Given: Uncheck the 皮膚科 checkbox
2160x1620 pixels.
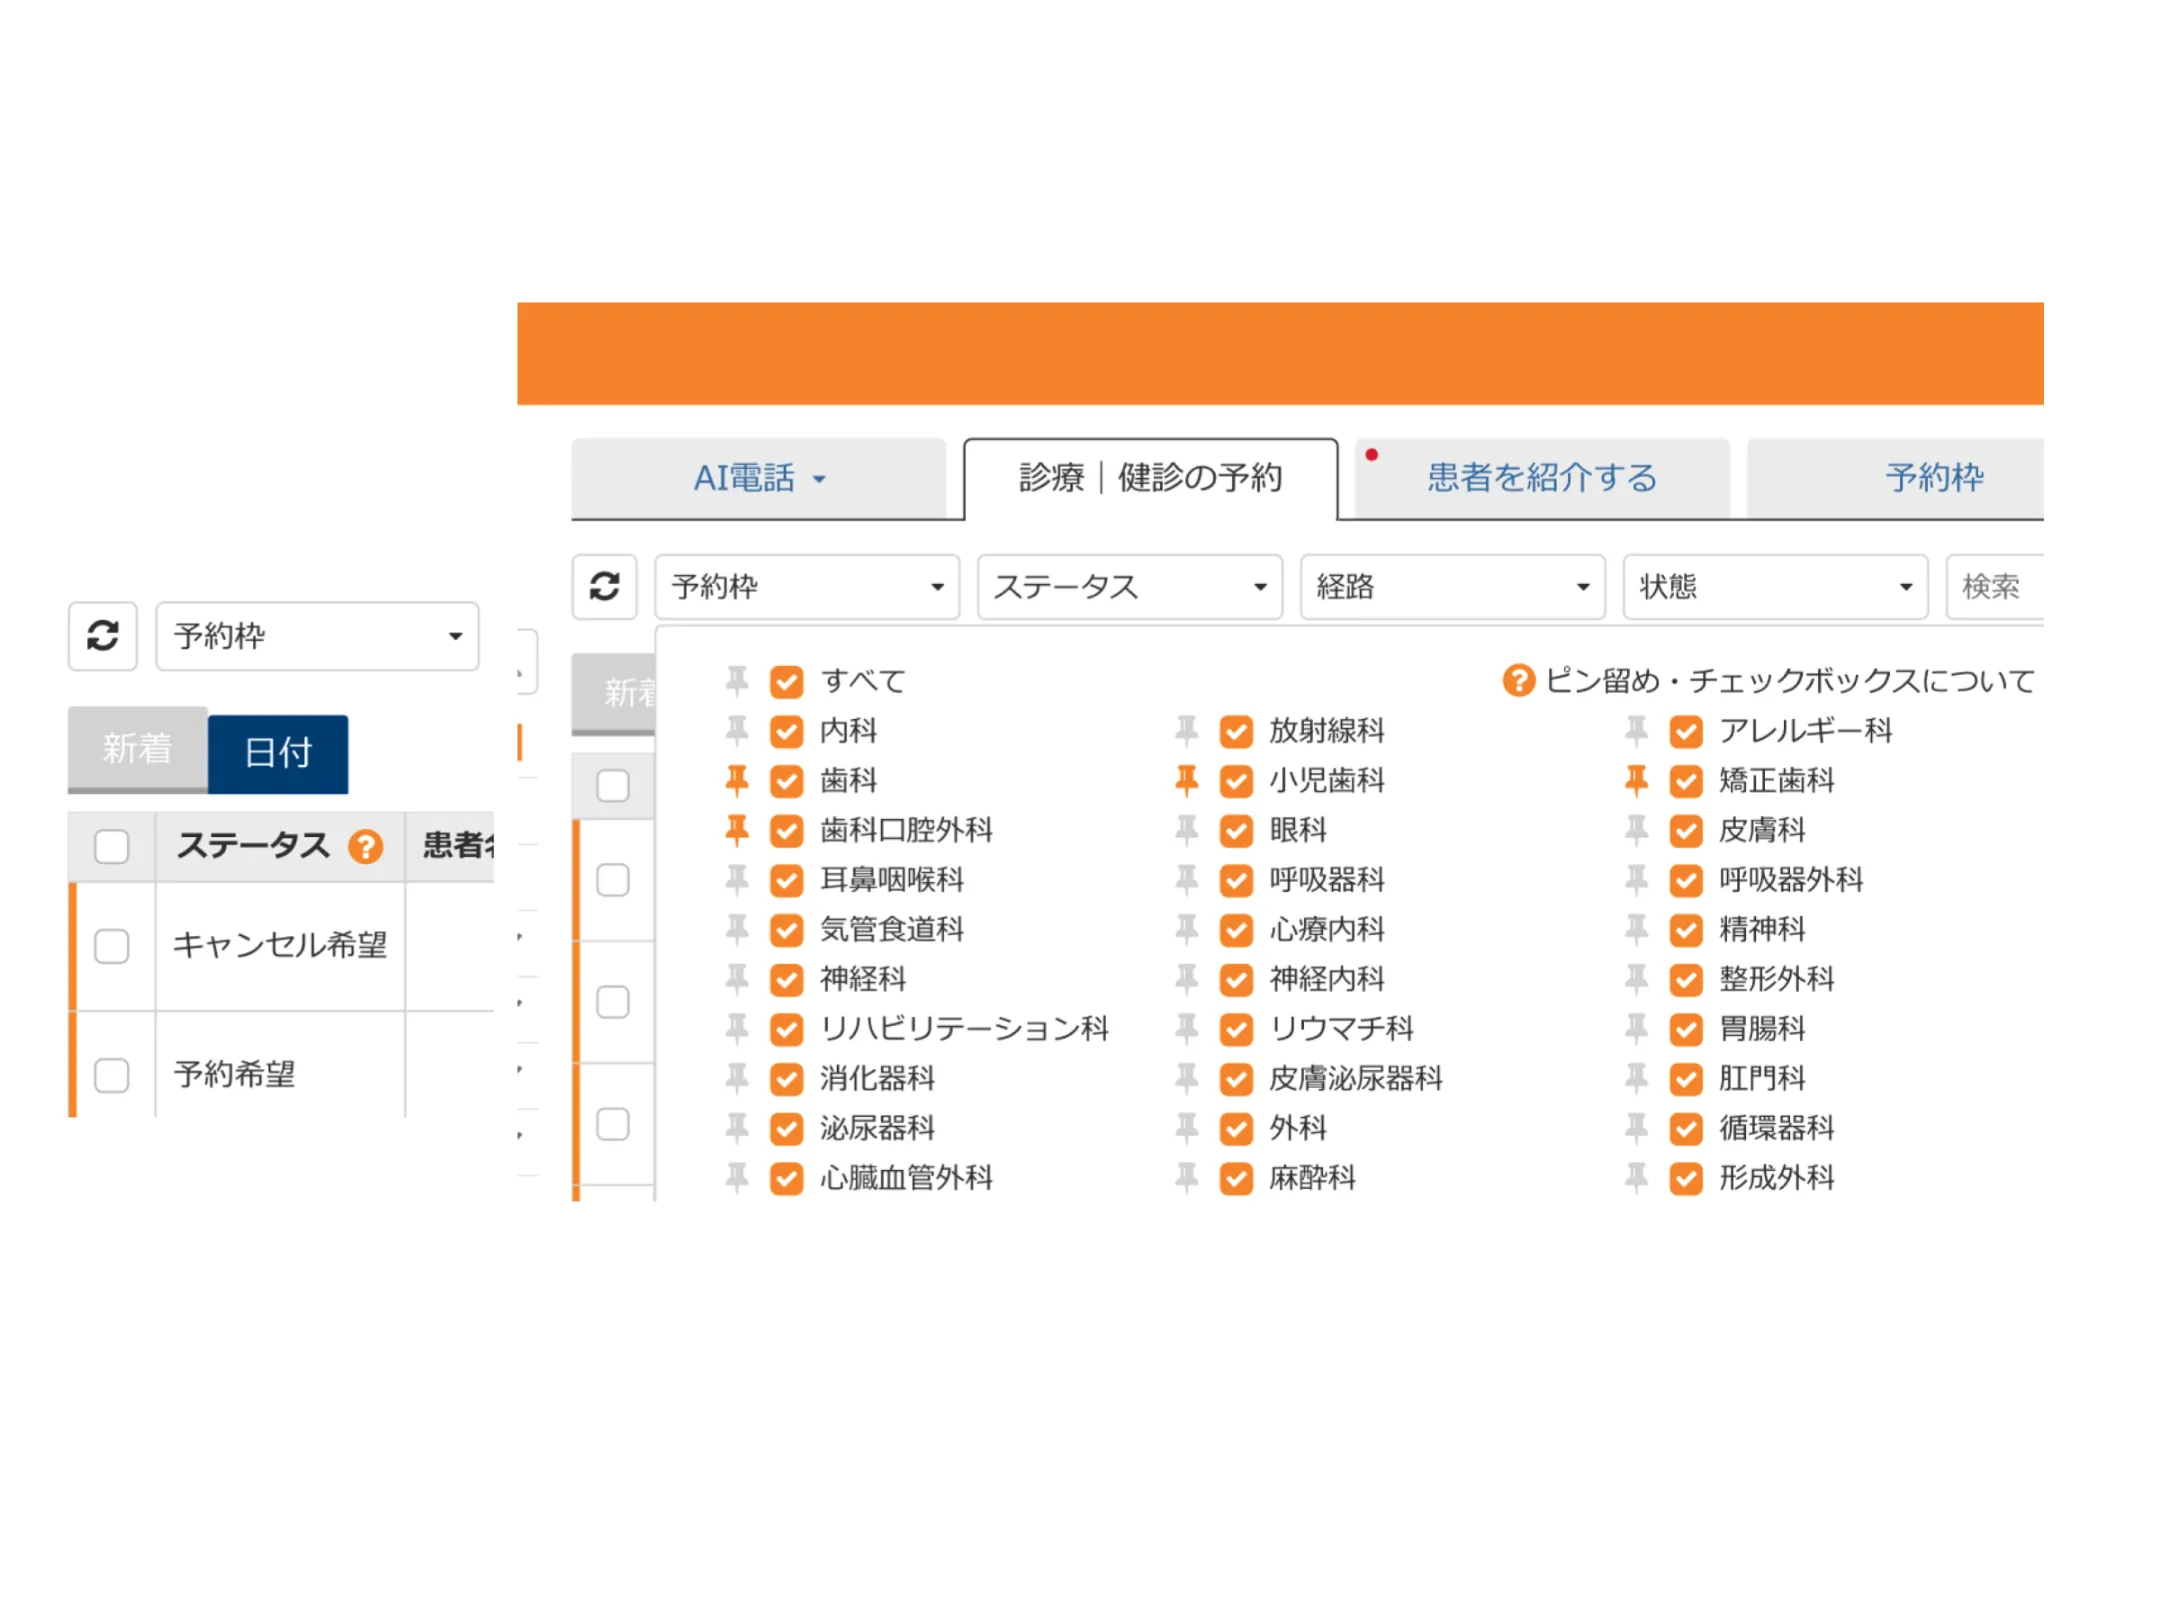Looking at the screenshot, I should coord(1686,830).
